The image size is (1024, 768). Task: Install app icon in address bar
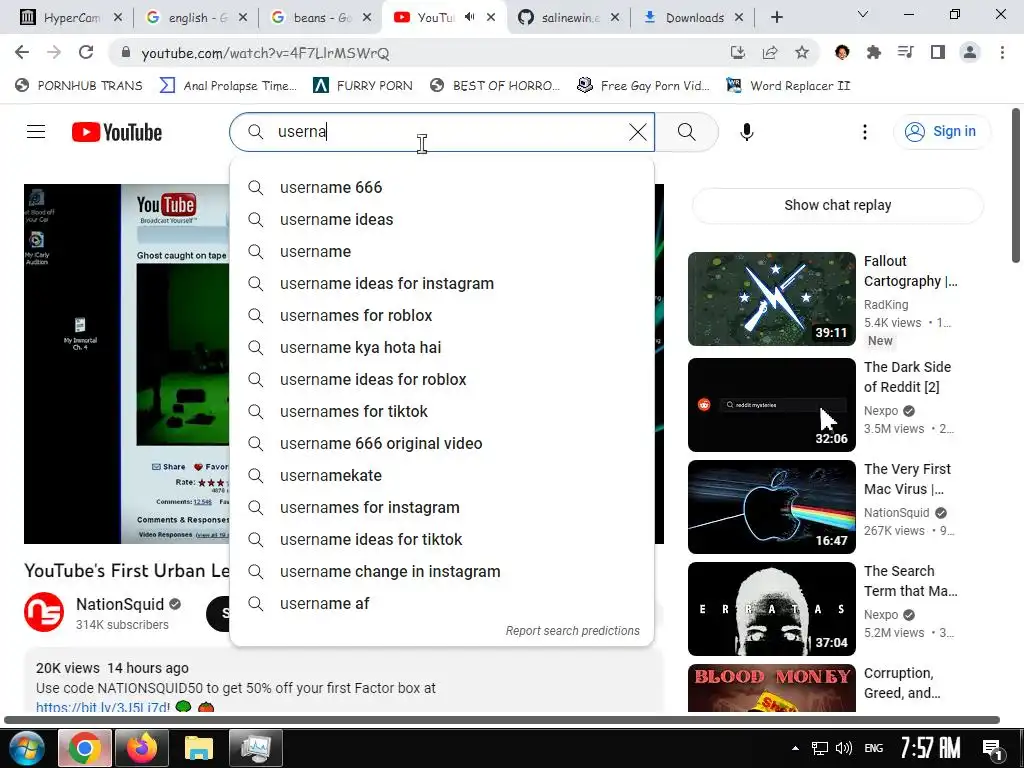737,52
